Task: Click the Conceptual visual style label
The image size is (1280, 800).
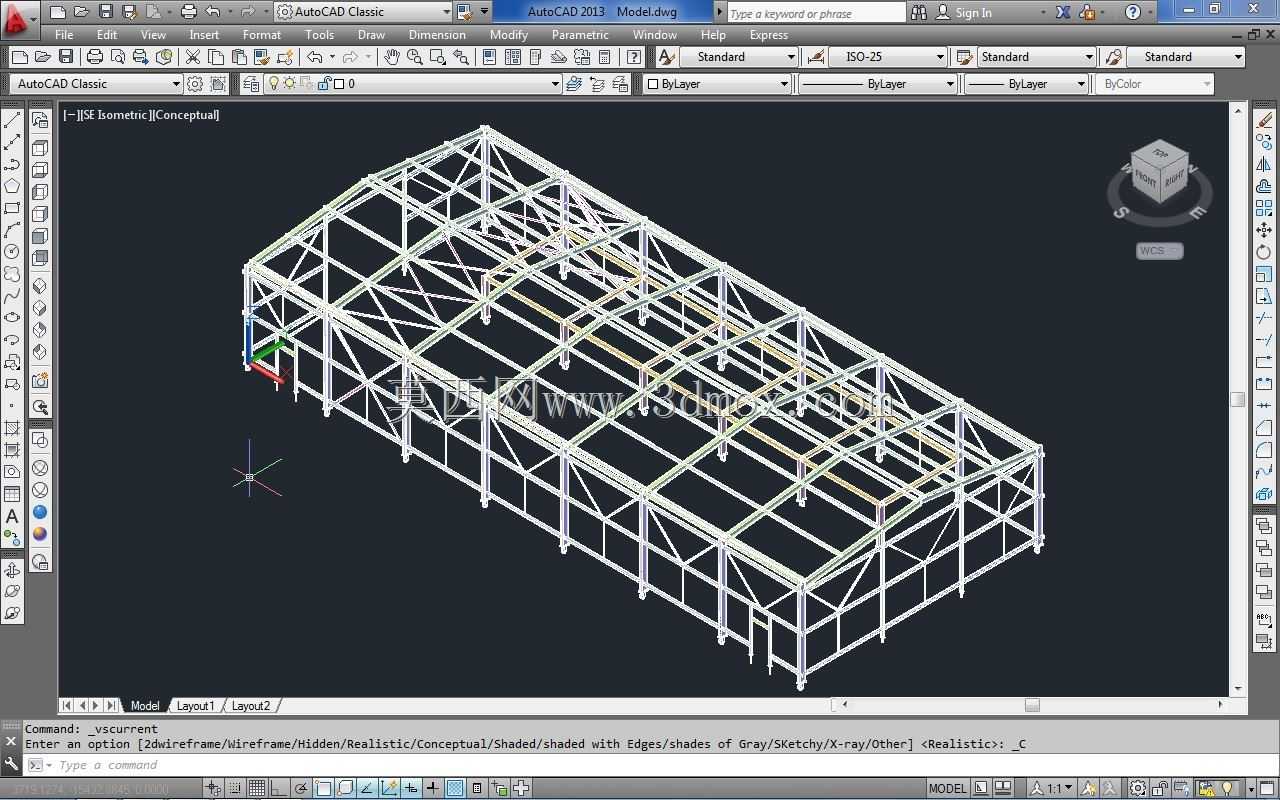Action: point(185,115)
